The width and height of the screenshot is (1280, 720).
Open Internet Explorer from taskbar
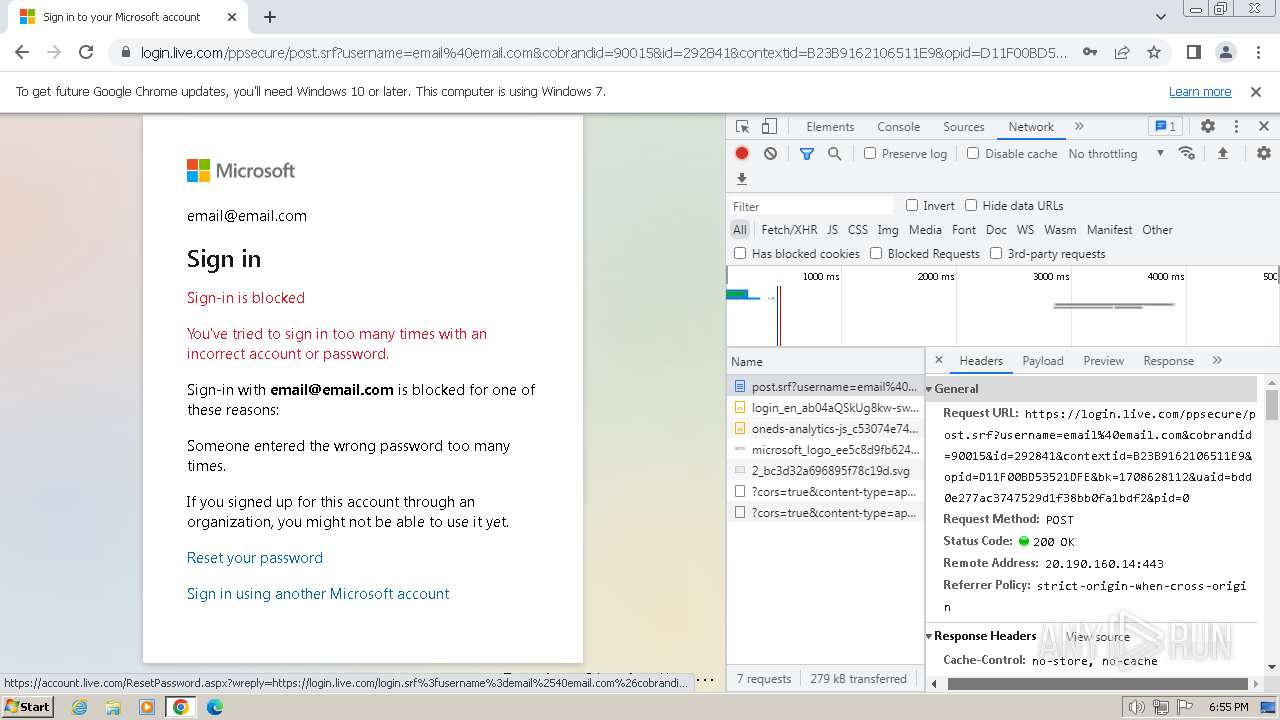80,707
